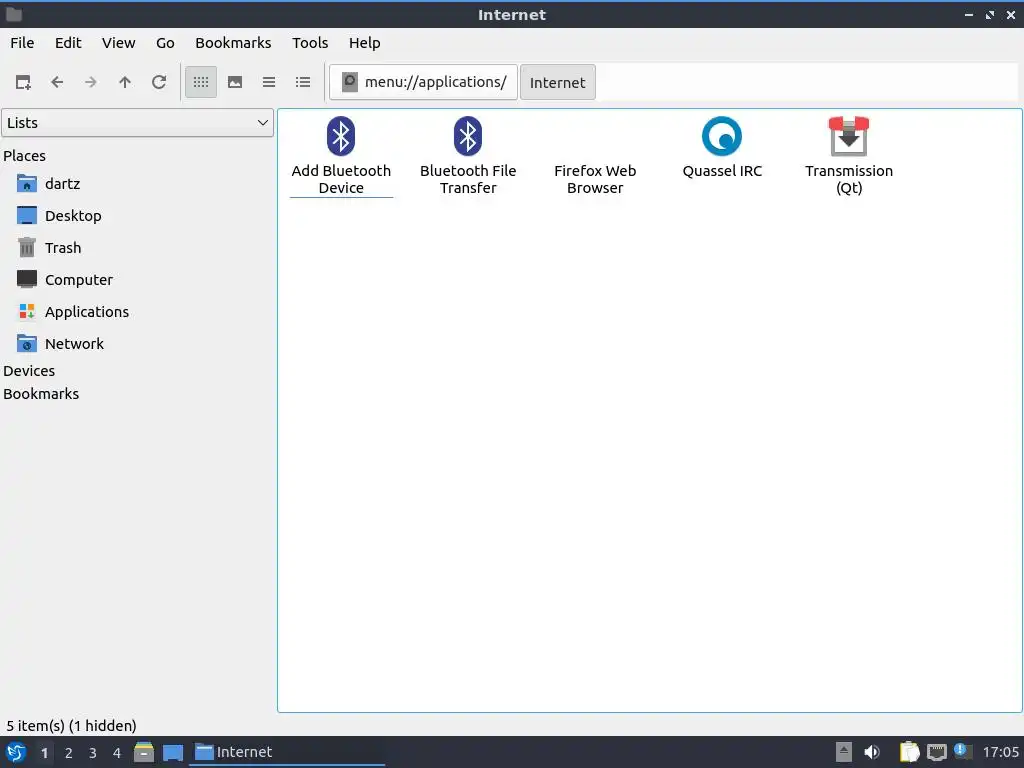1024x768 pixels.
Task: Open Computer in Places
Action: point(65,280)
